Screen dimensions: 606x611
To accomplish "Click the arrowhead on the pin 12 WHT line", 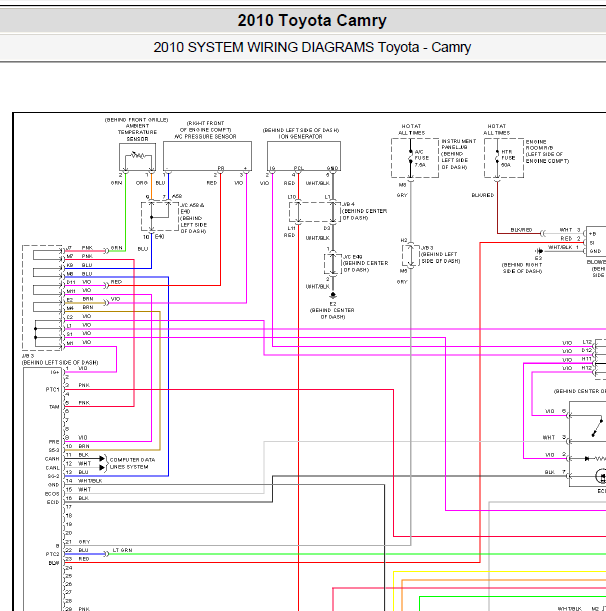I will [102, 468].
